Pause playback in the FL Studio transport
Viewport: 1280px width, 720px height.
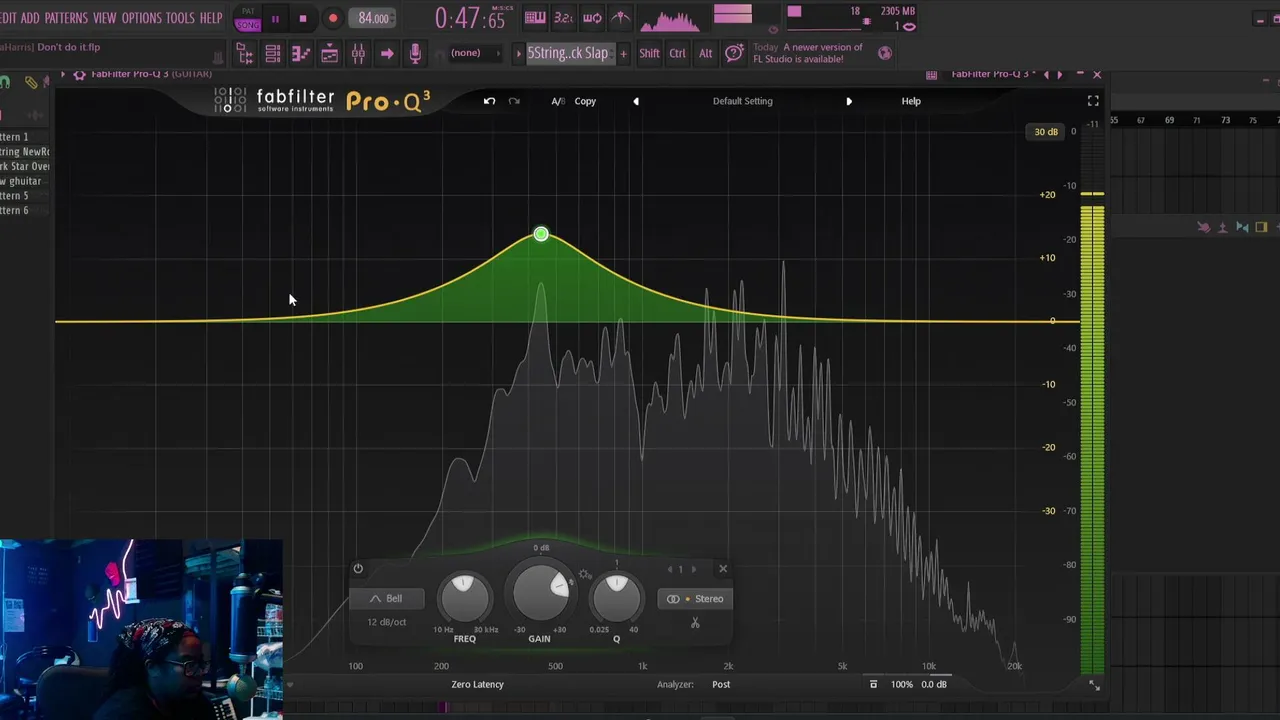[x=275, y=18]
